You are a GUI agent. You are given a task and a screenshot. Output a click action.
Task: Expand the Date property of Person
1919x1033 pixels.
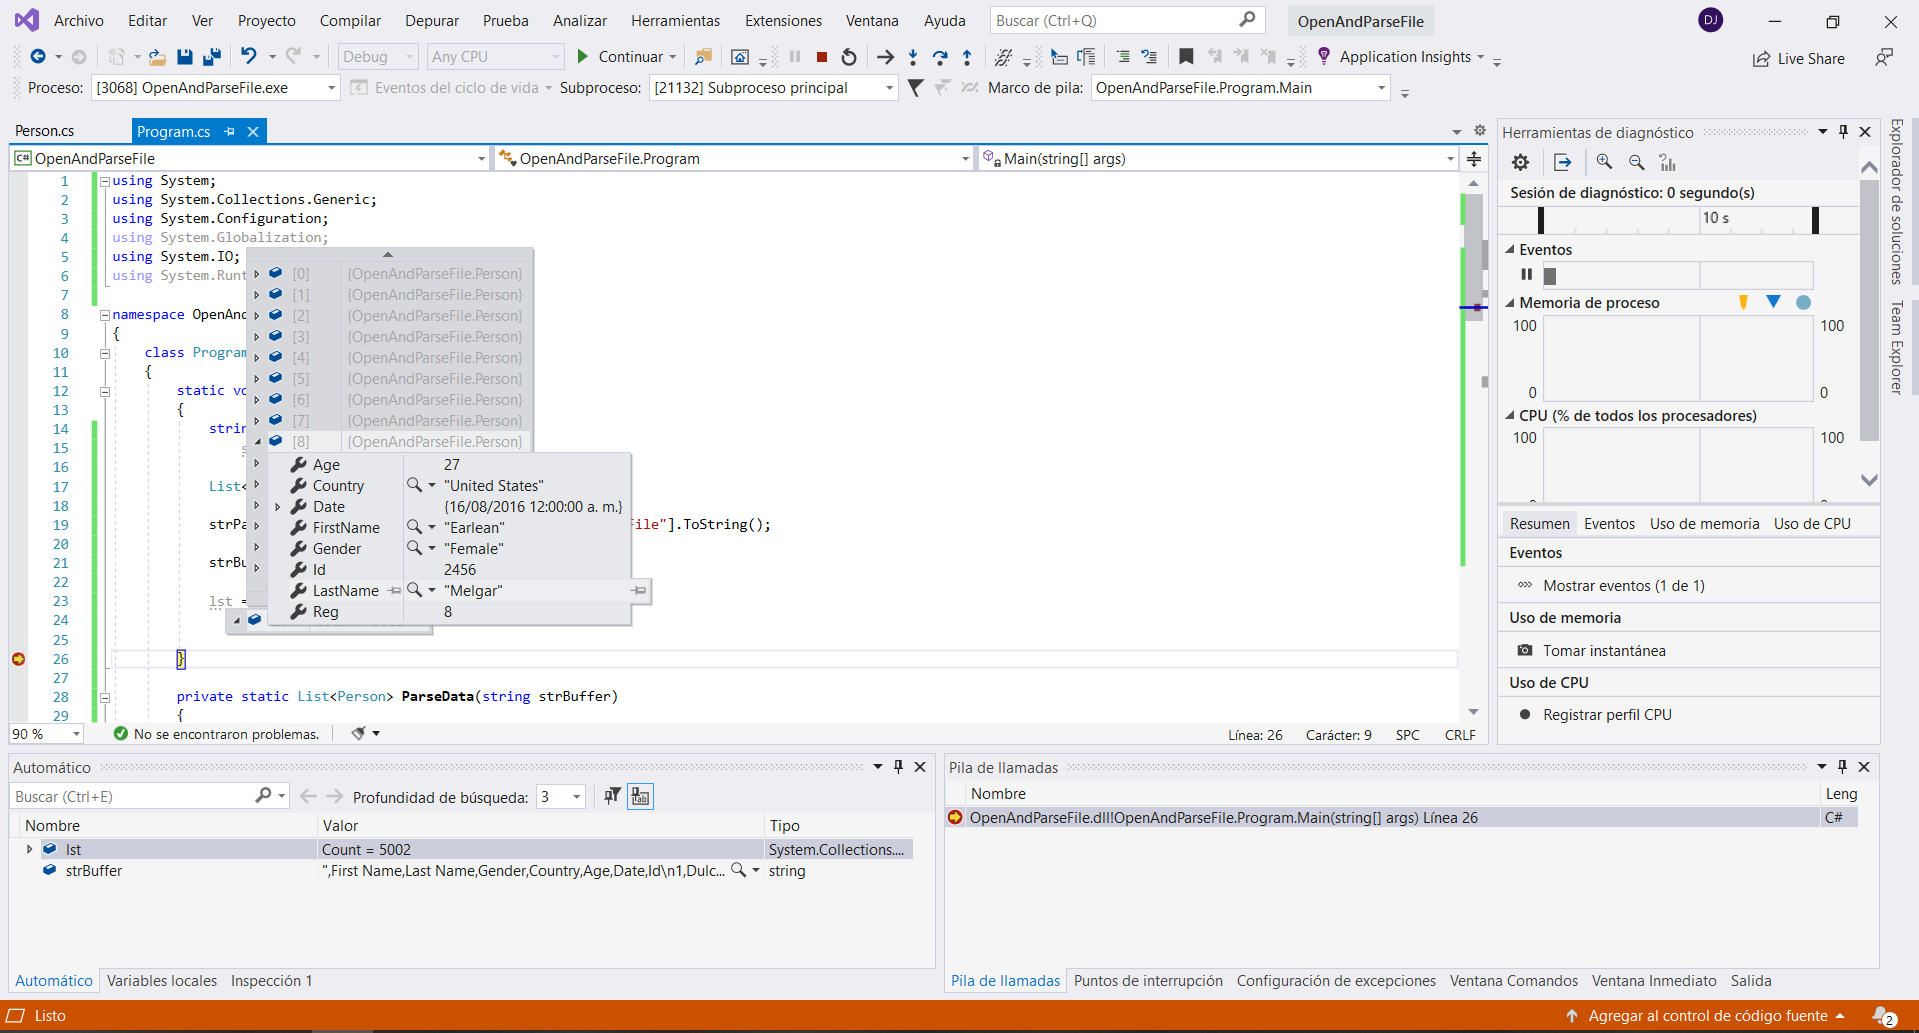pyautogui.click(x=278, y=507)
